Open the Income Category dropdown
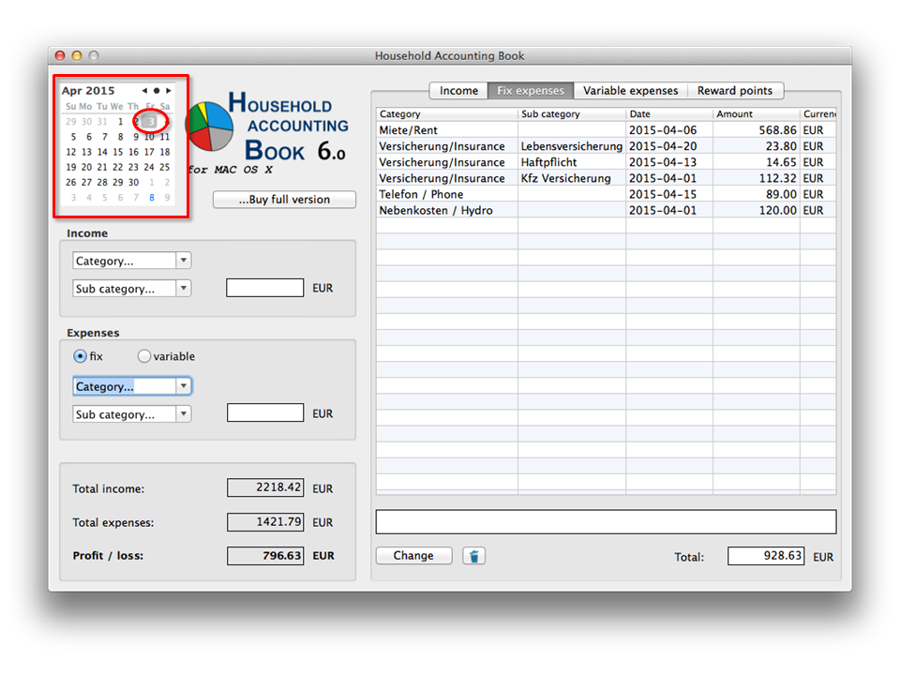 pyautogui.click(x=131, y=261)
